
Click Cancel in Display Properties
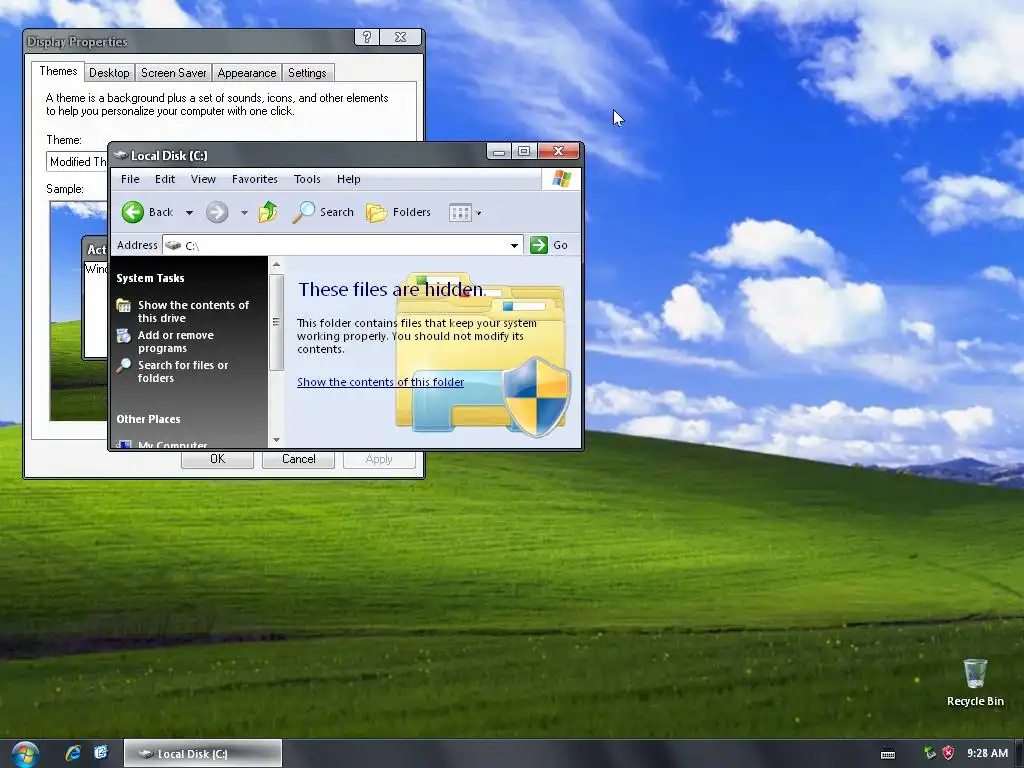[298, 459]
